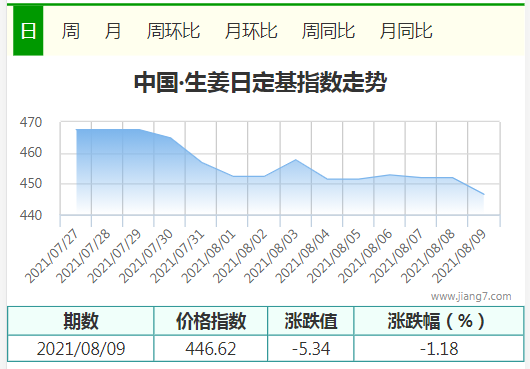Click x-axis date label 2021/08/05
The height and width of the screenshot is (369, 530).
pyautogui.click(x=334, y=256)
